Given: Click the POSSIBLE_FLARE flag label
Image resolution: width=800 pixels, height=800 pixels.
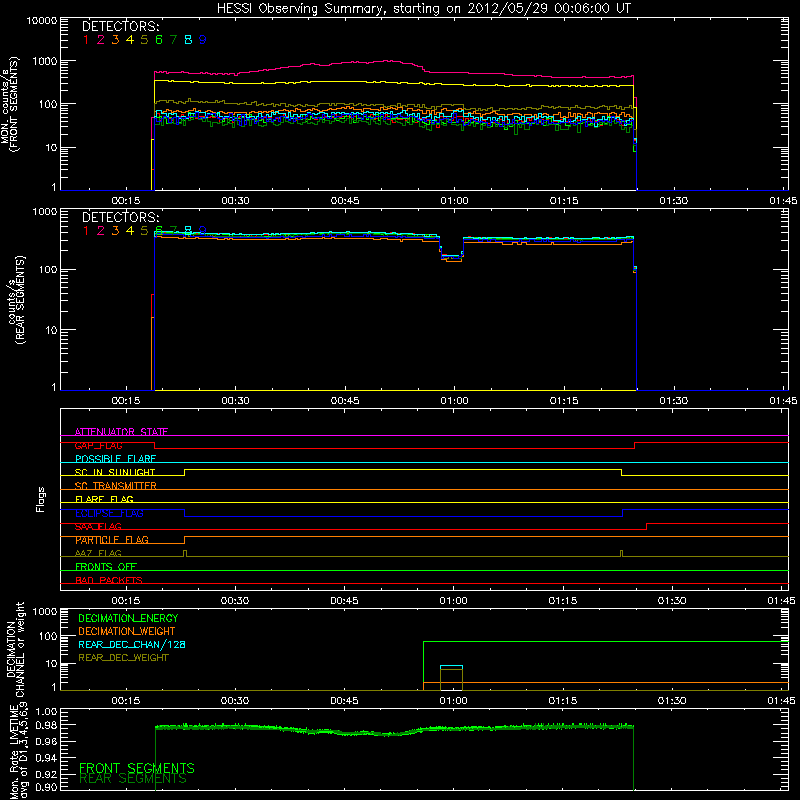Looking at the screenshot, I should tap(115, 459).
